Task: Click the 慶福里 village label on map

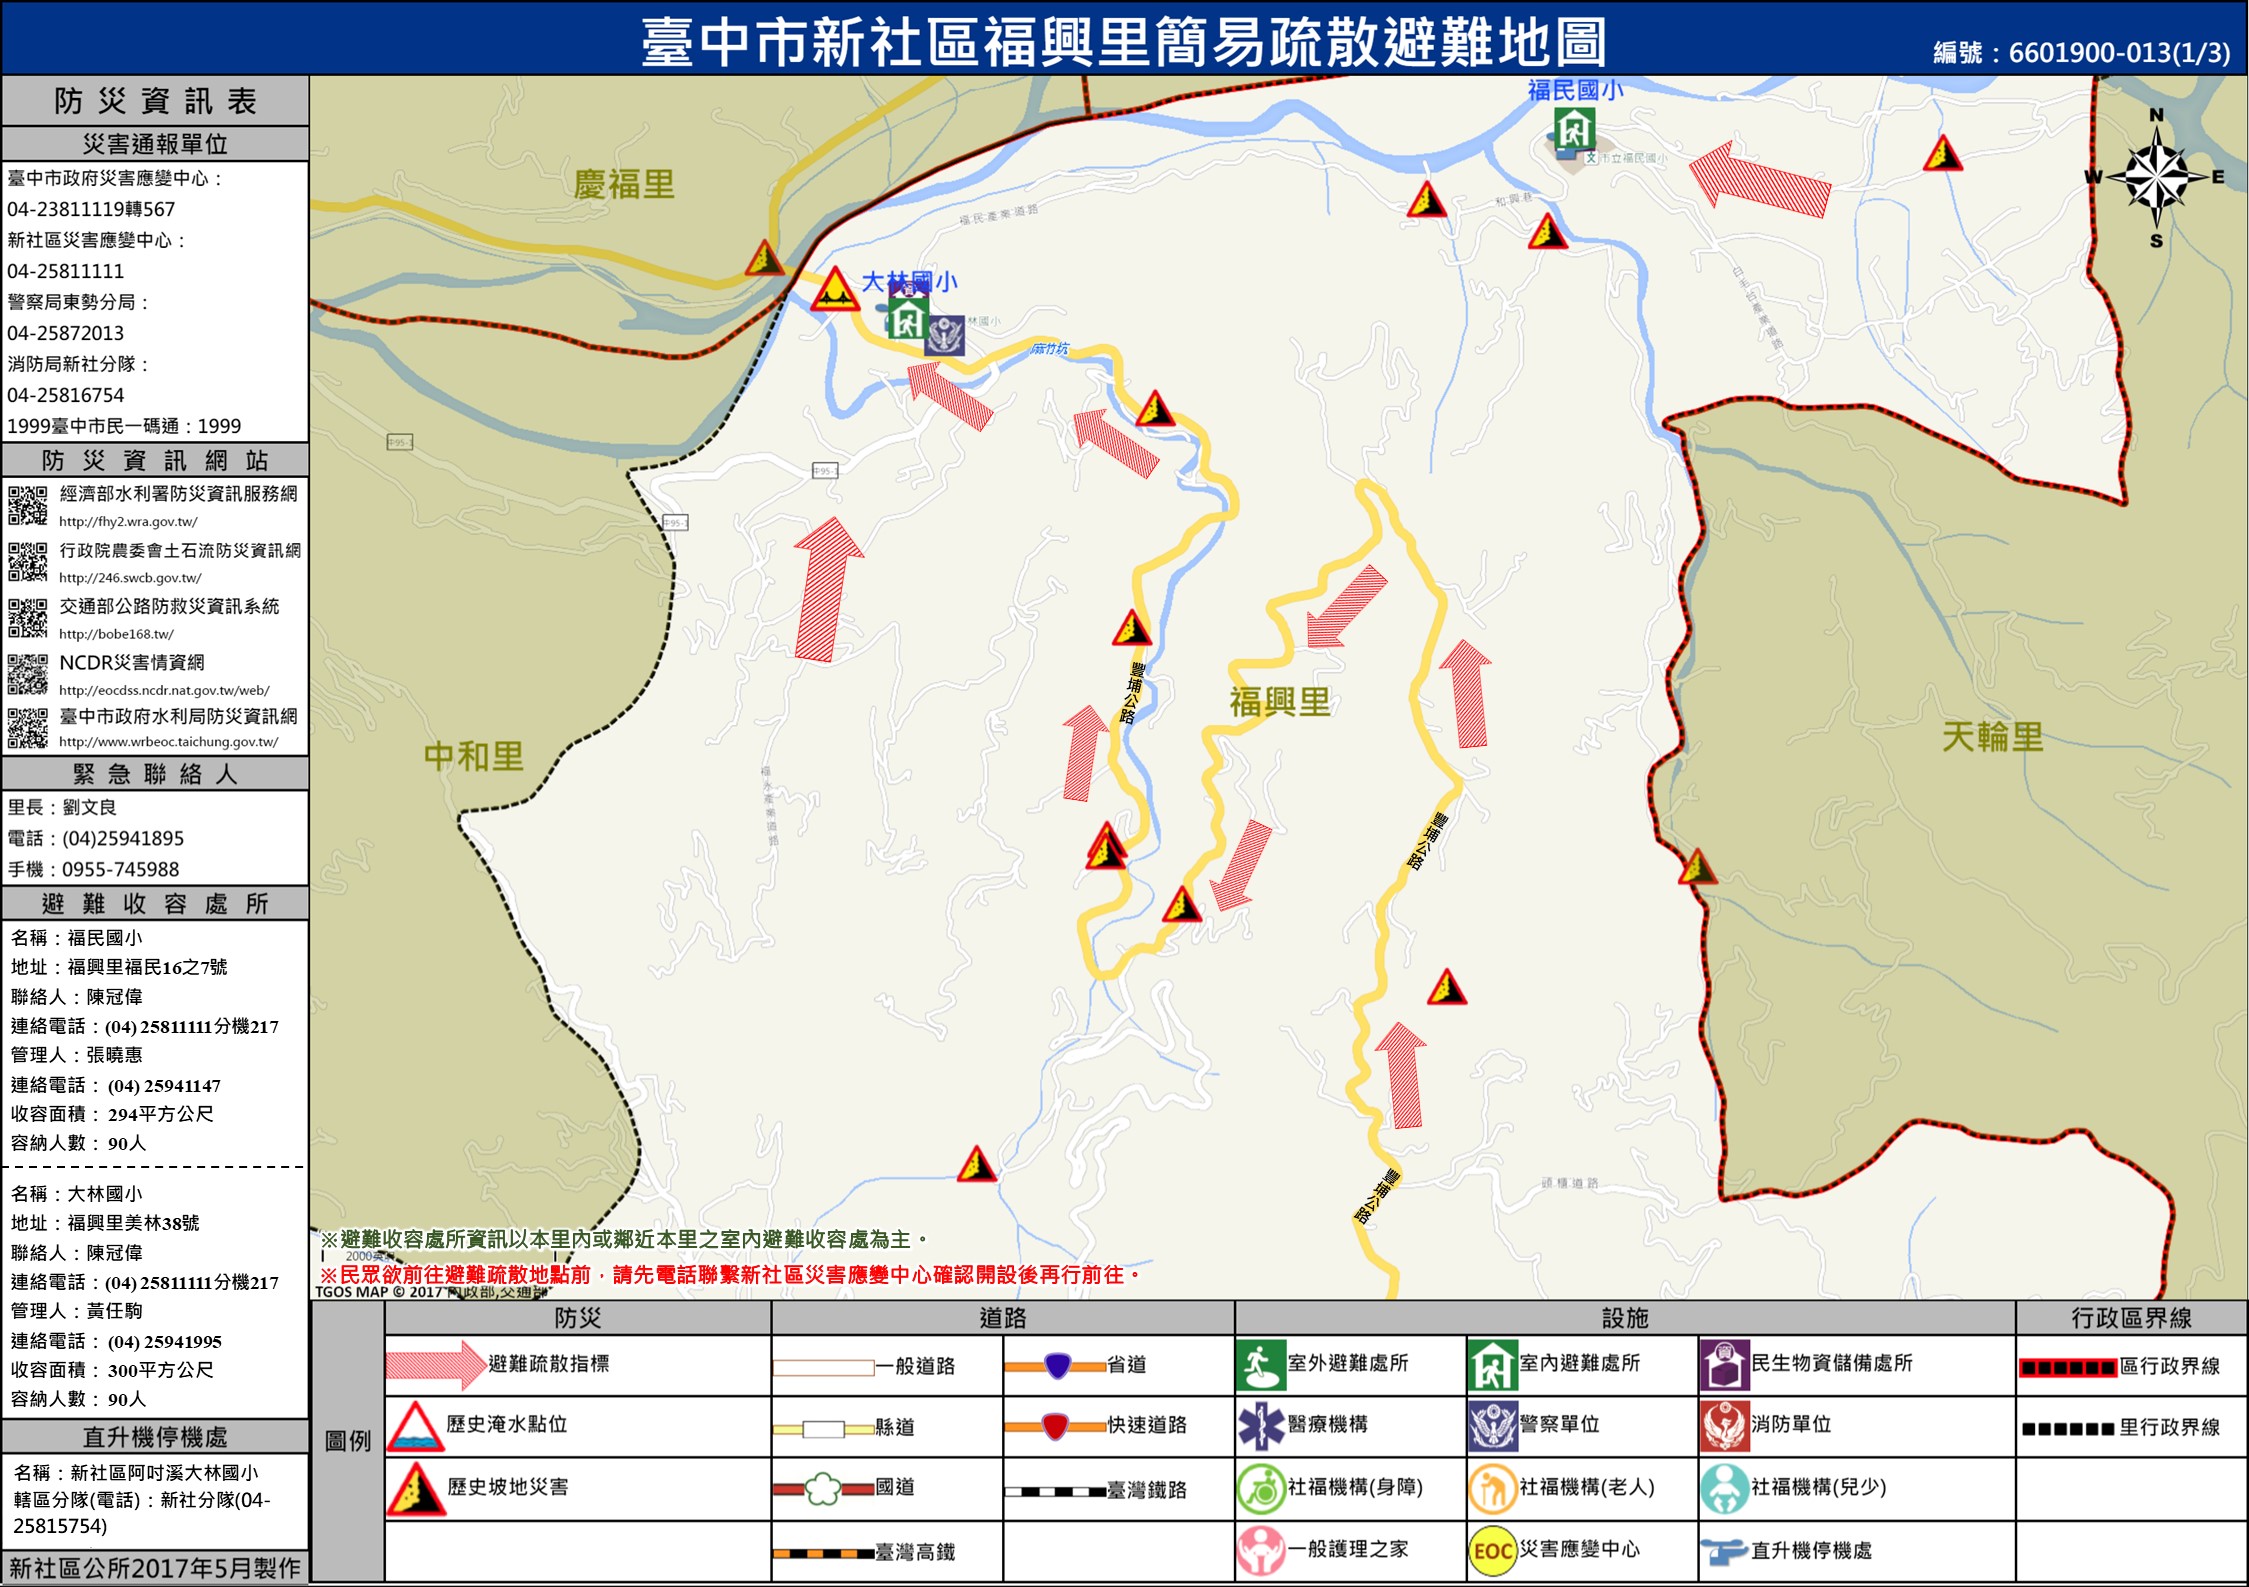Action: pos(624,184)
